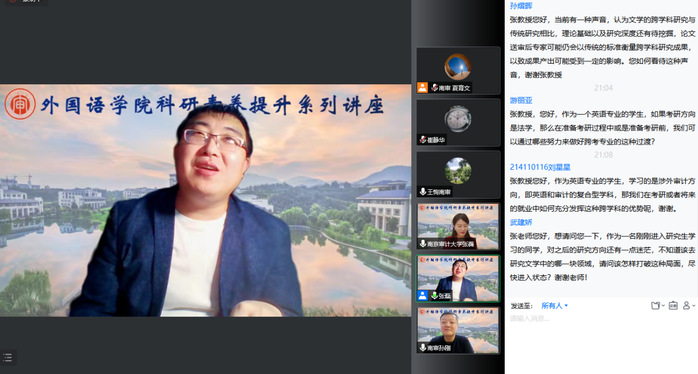The height and width of the screenshot is (374, 698).
Task: Click the landscape avatar of 王悦南审
Action: 458,171
